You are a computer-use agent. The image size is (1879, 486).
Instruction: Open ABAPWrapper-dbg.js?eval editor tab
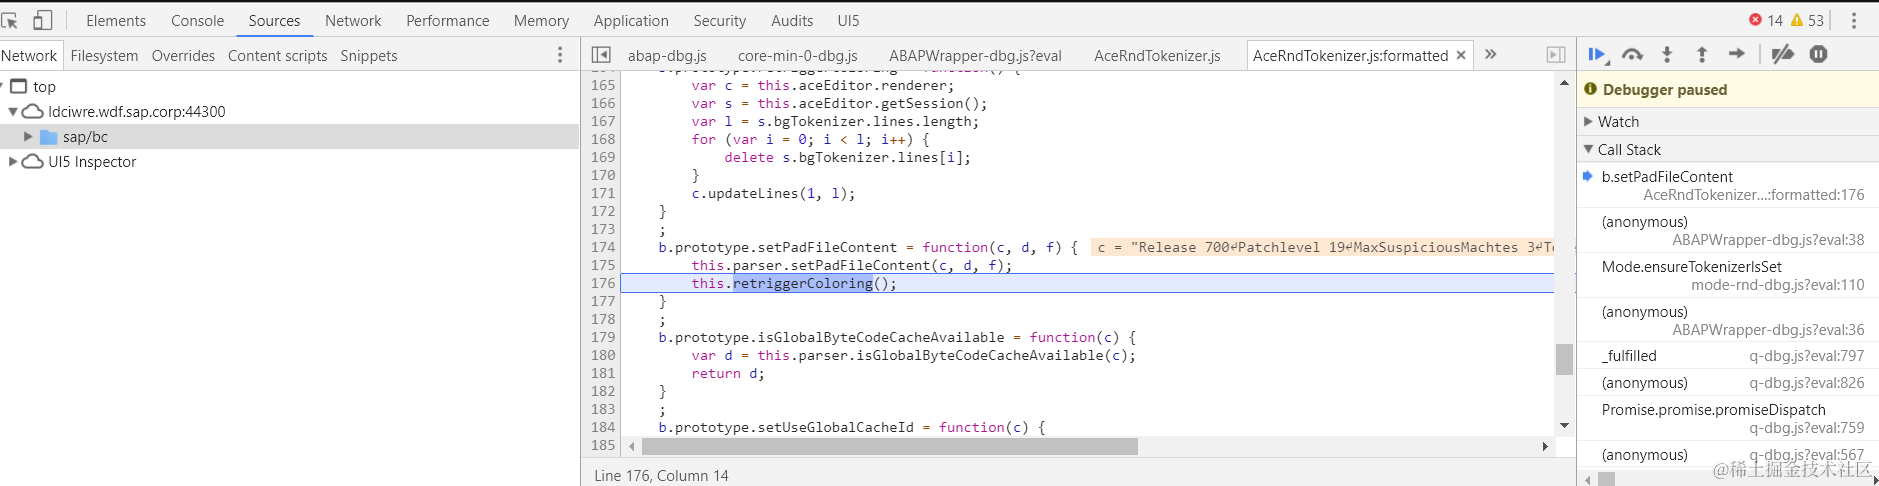975,56
